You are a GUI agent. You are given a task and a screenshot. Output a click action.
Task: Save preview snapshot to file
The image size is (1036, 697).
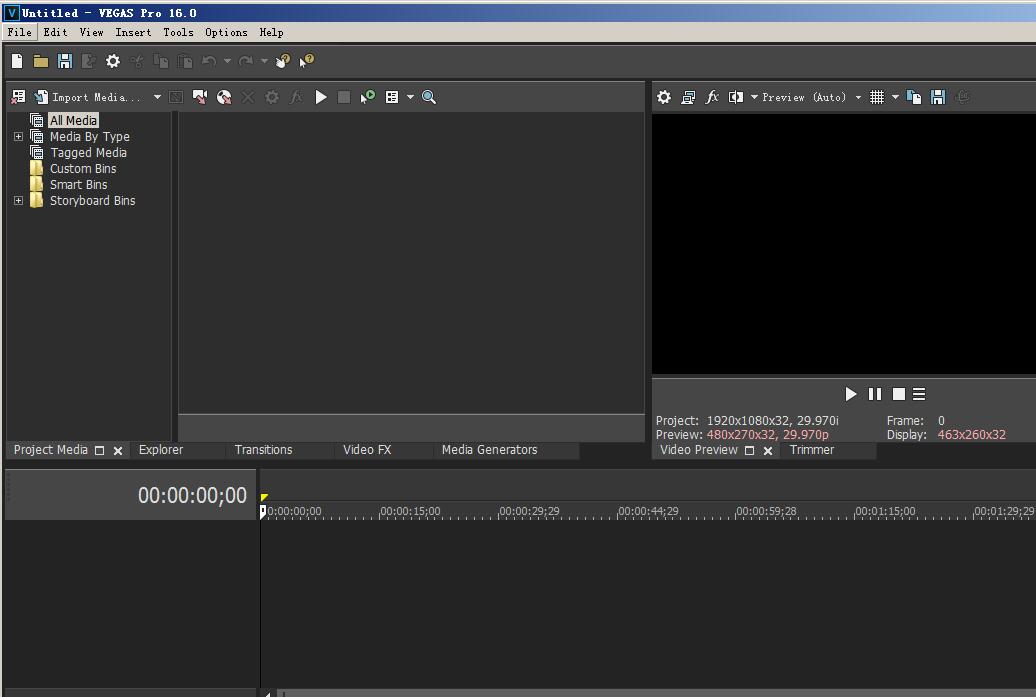pos(938,97)
